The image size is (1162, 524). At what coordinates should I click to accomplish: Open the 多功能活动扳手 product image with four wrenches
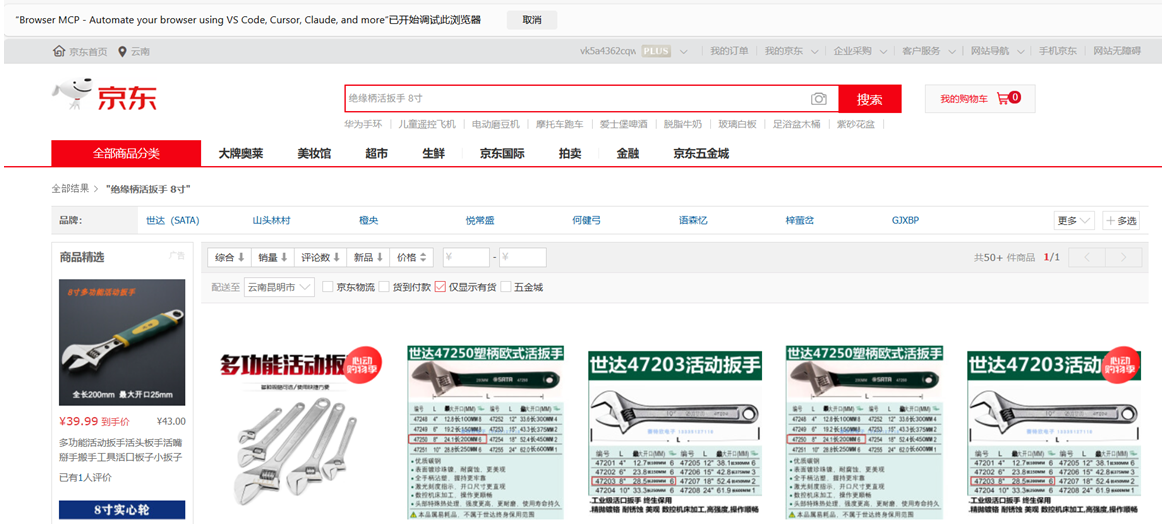click(x=301, y=432)
